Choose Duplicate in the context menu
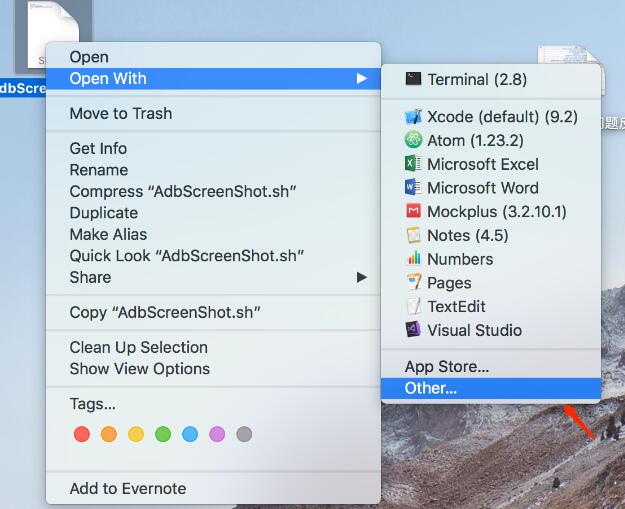625x509 pixels. pyautogui.click(x=104, y=213)
